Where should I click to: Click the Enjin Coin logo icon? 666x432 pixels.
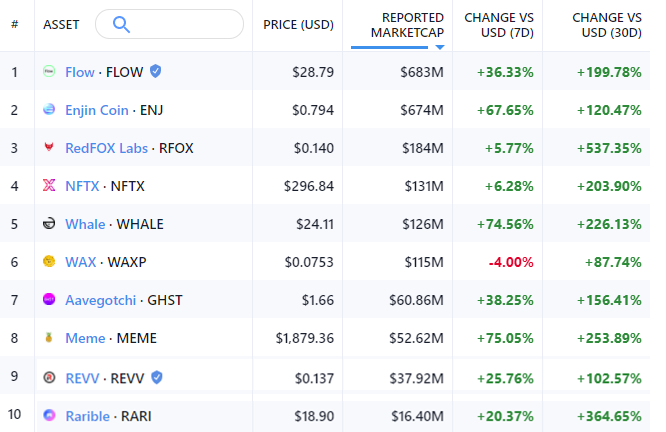pyautogui.click(x=49, y=109)
